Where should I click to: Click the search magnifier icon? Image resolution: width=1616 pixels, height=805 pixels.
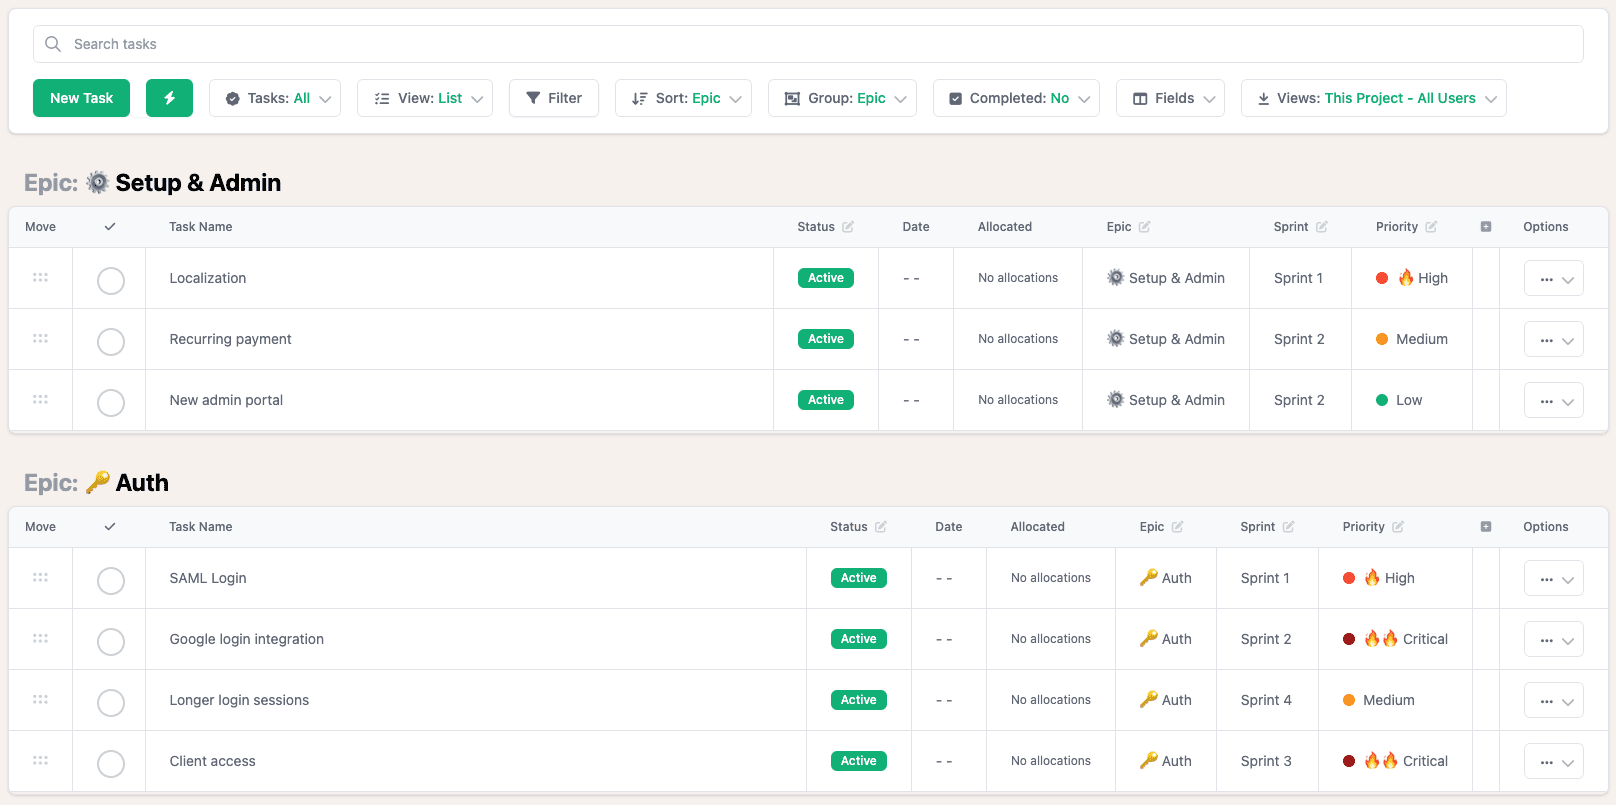[x=53, y=44]
